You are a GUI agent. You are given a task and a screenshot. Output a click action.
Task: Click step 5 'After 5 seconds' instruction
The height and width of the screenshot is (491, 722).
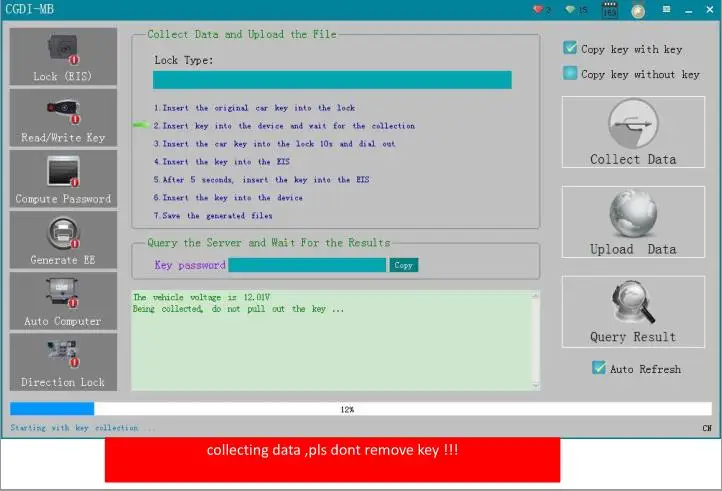click(x=261, y=180)
